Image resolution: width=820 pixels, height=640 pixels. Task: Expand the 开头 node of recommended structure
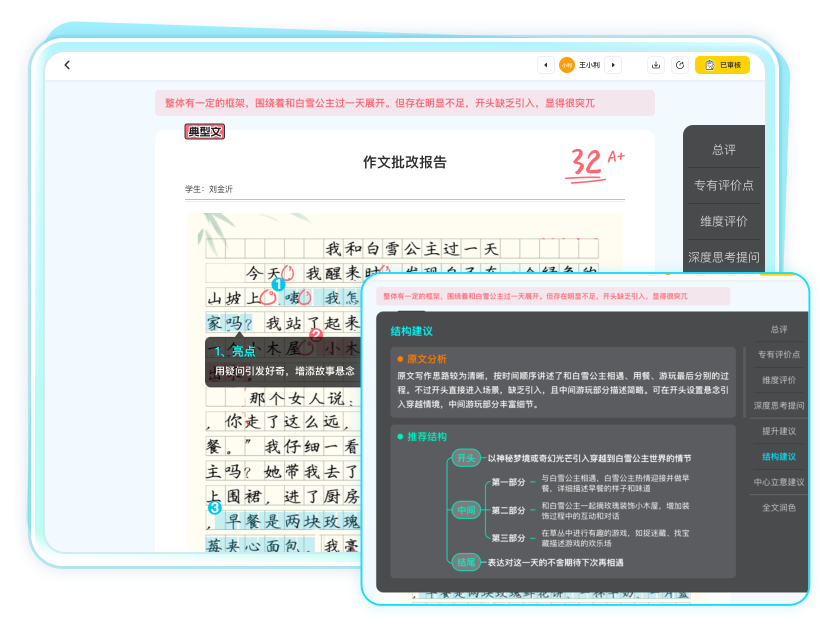464,456
